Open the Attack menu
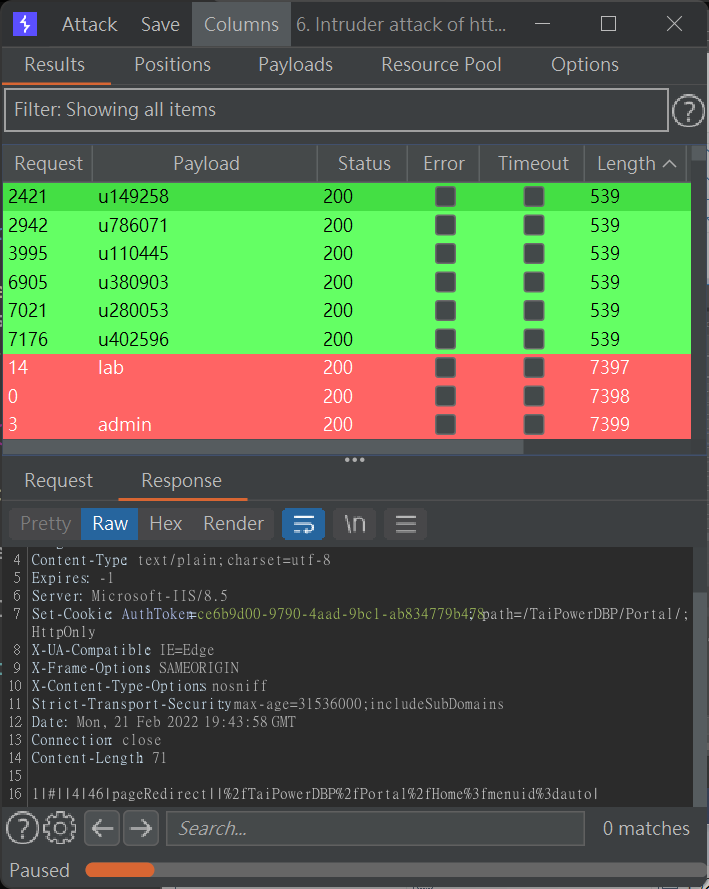The width and height of the screenshot is (709, 889). [89, 24]
